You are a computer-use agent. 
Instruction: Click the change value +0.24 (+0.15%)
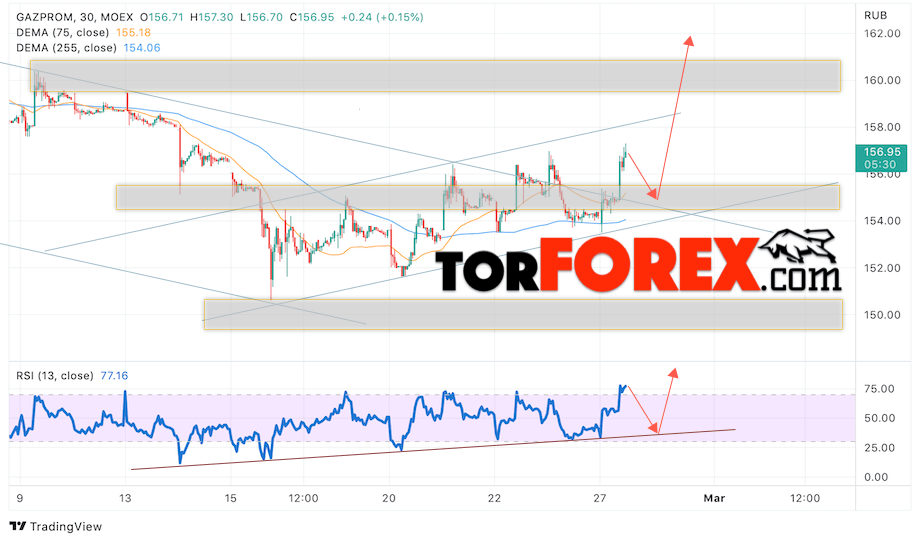coord(381,17)
